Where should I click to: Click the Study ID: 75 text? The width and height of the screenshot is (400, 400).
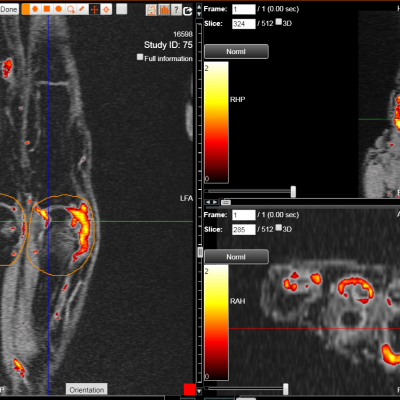click(x=168, y=45)
